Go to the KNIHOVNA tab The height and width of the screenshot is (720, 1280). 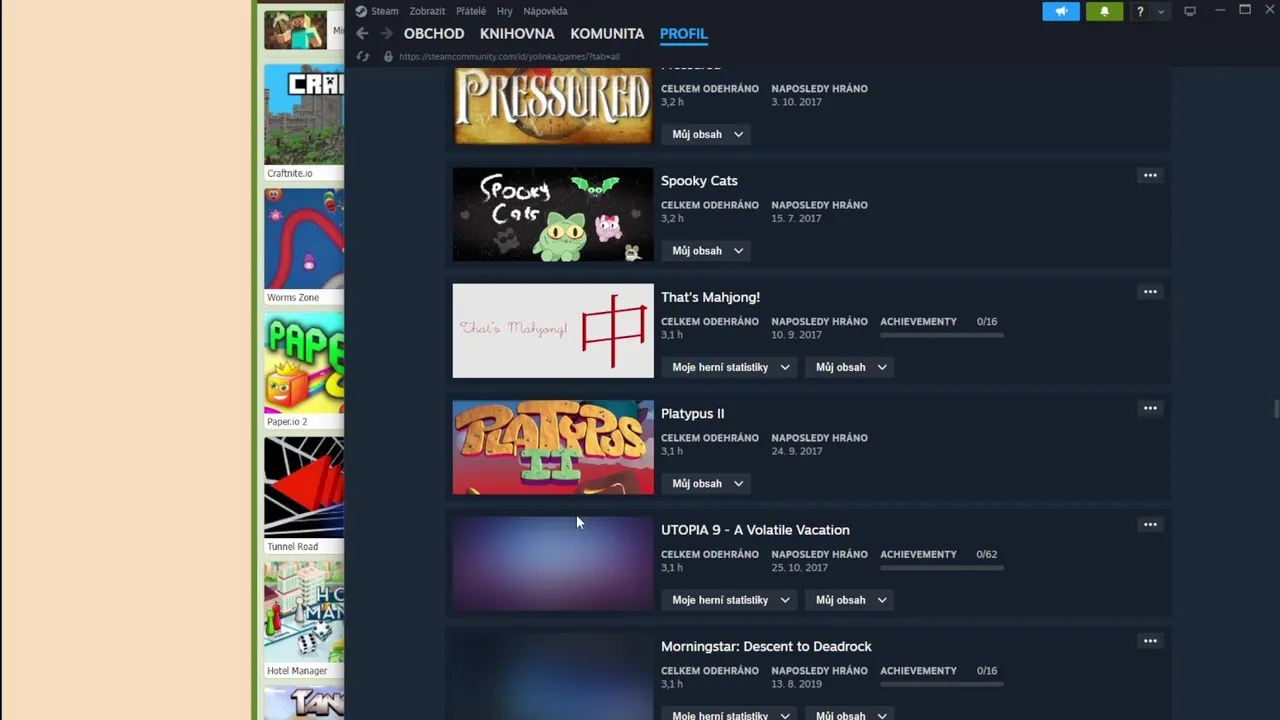517,34
